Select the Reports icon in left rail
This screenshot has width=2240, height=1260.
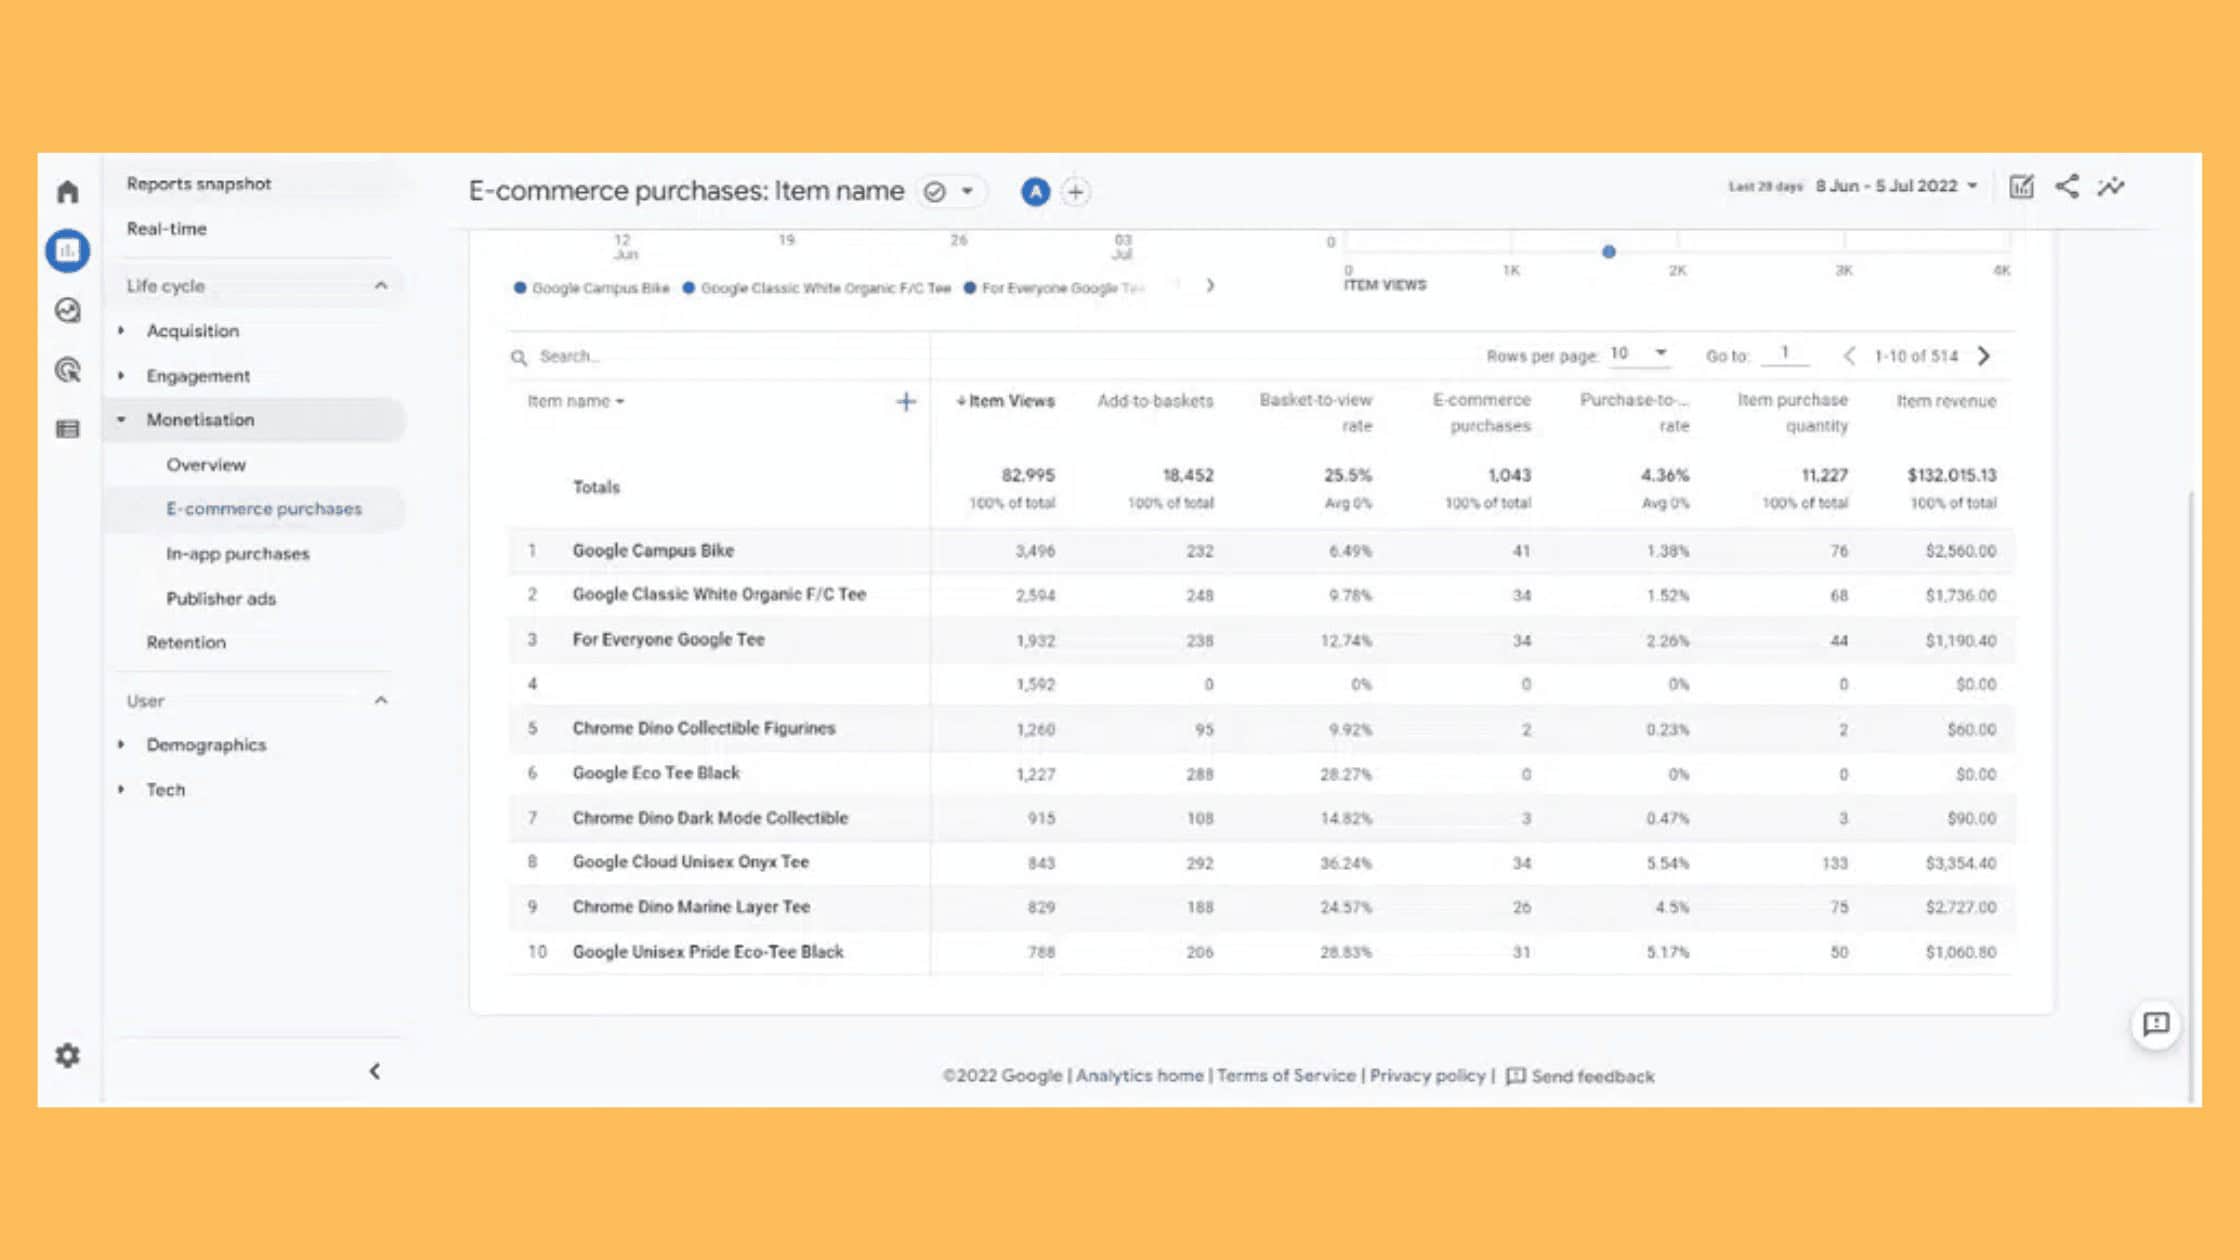[67, 250]
